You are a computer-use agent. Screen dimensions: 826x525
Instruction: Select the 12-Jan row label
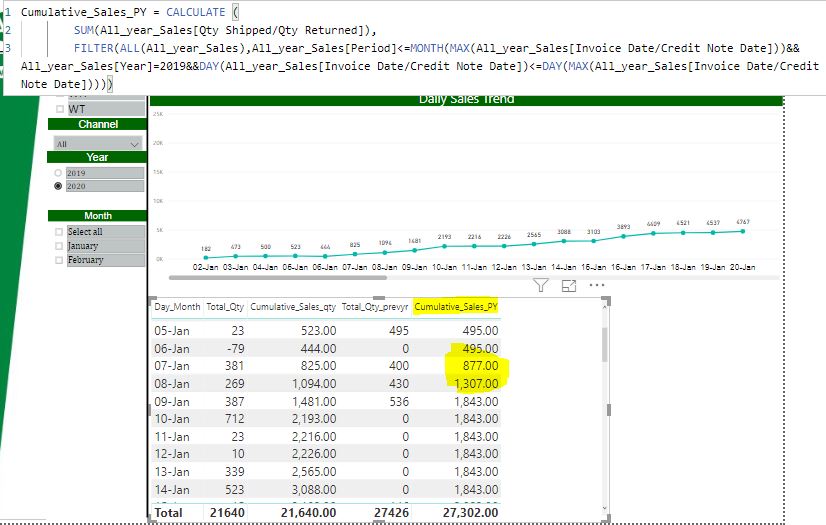click(x=172, y=454)
